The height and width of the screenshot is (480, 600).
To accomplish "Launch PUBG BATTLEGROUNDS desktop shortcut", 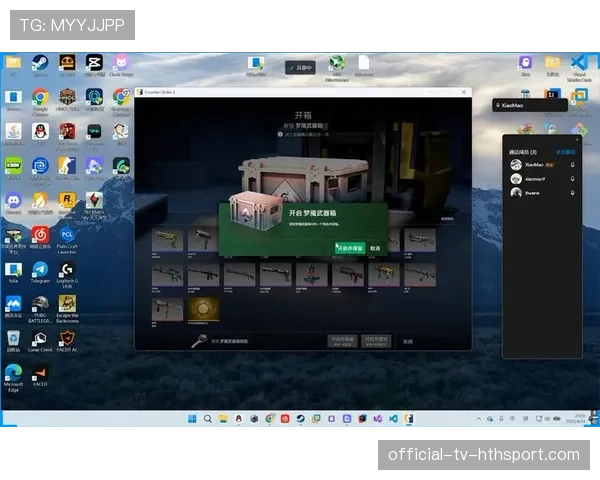I will click(x=40, y=304).
